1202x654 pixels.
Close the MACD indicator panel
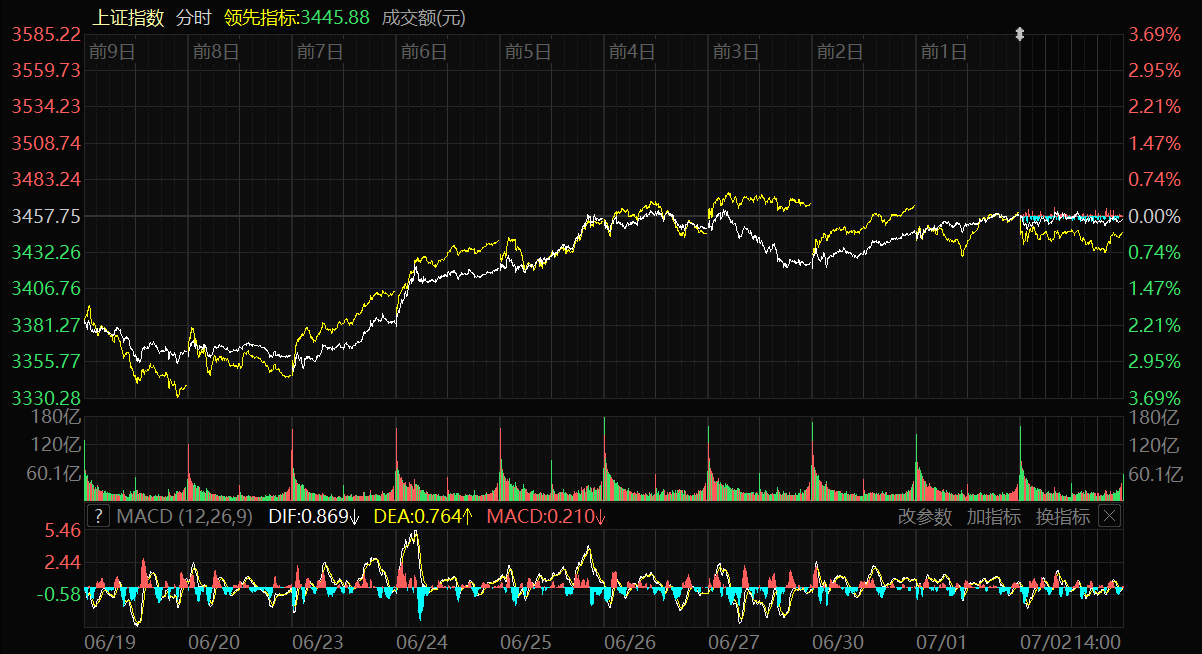[1109, 516]
